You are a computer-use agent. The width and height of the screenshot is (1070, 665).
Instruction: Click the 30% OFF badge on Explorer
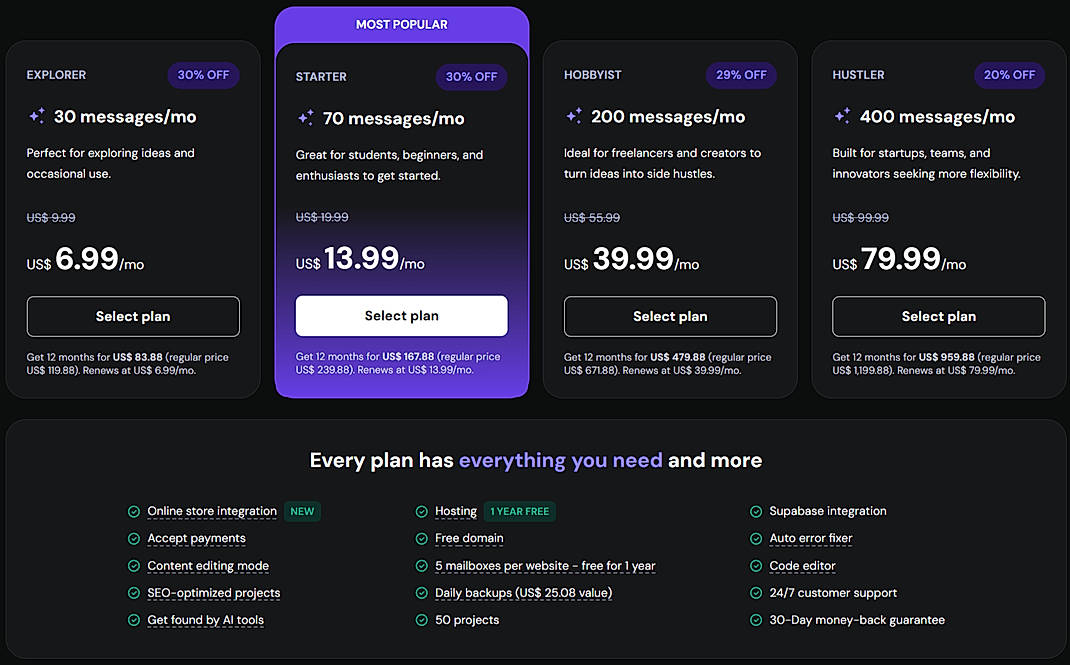click(x=203, y=75)
